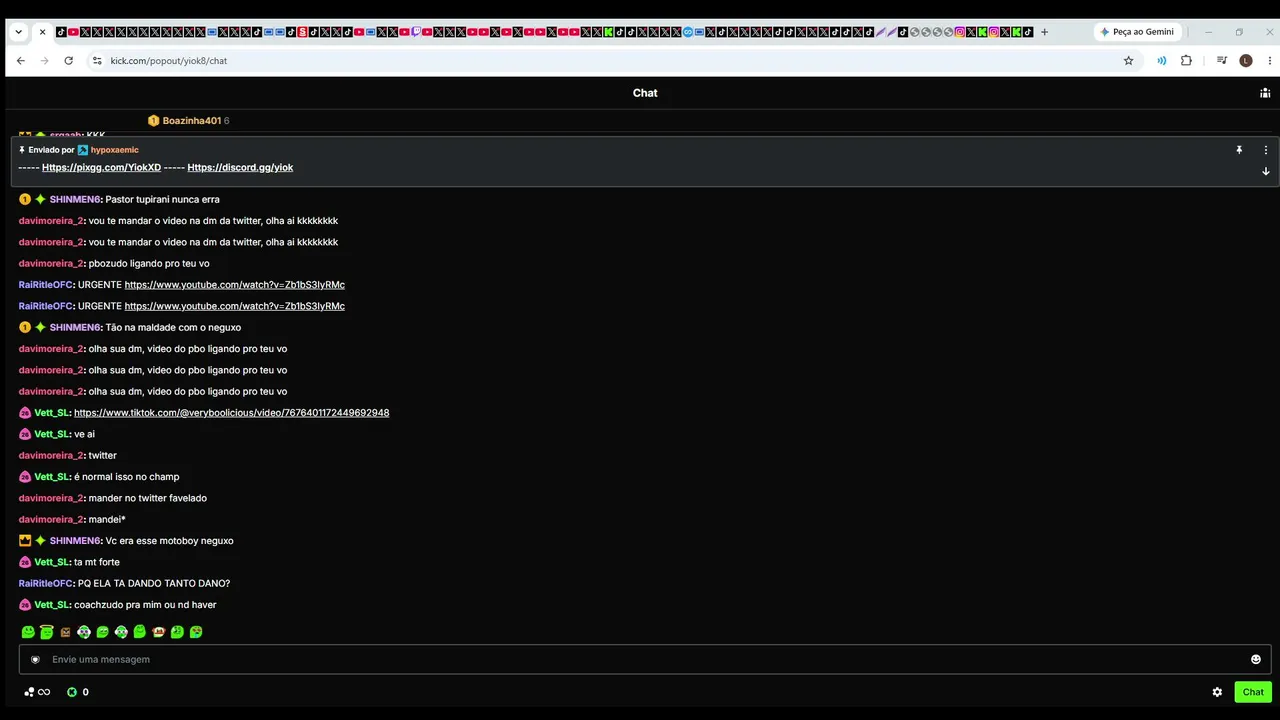
Task: Click the shield icon inside message box
Action: tap(36, 659)
